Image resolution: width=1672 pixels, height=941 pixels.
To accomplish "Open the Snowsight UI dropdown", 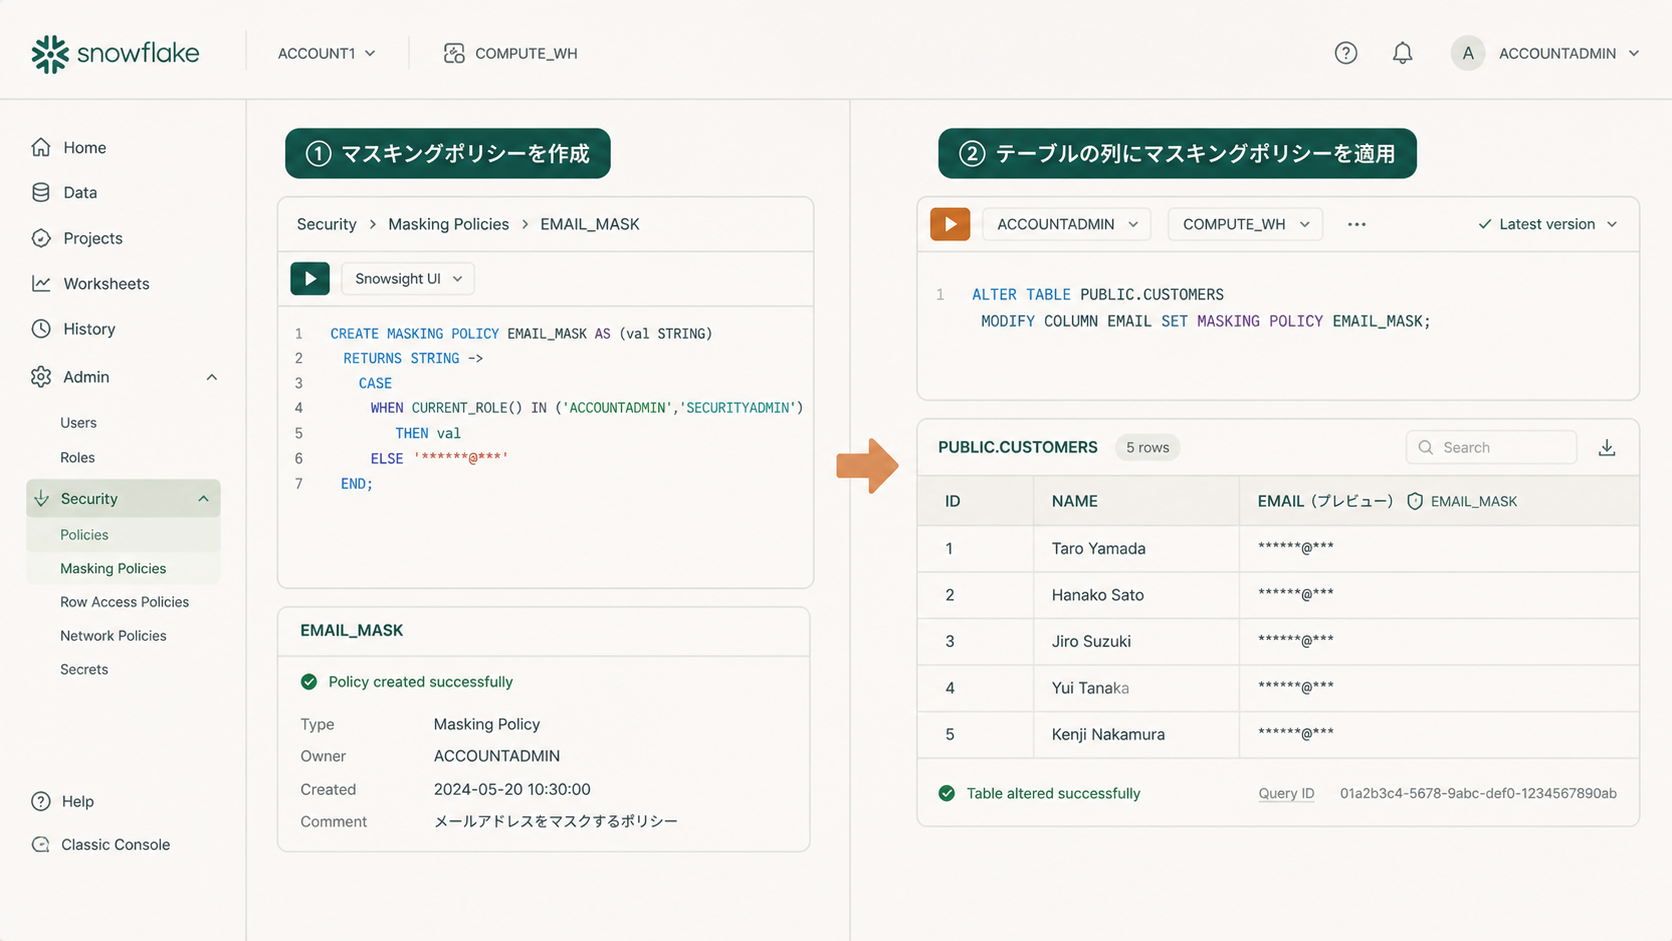I will tap(408, 278).
